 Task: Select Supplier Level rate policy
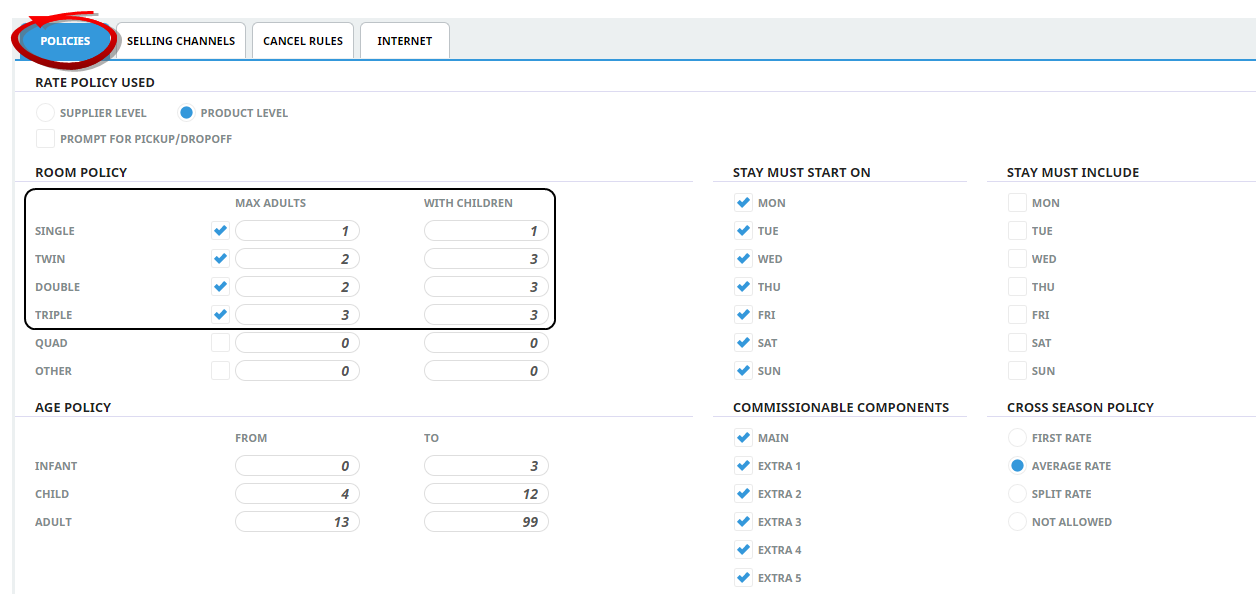(45, 113)
